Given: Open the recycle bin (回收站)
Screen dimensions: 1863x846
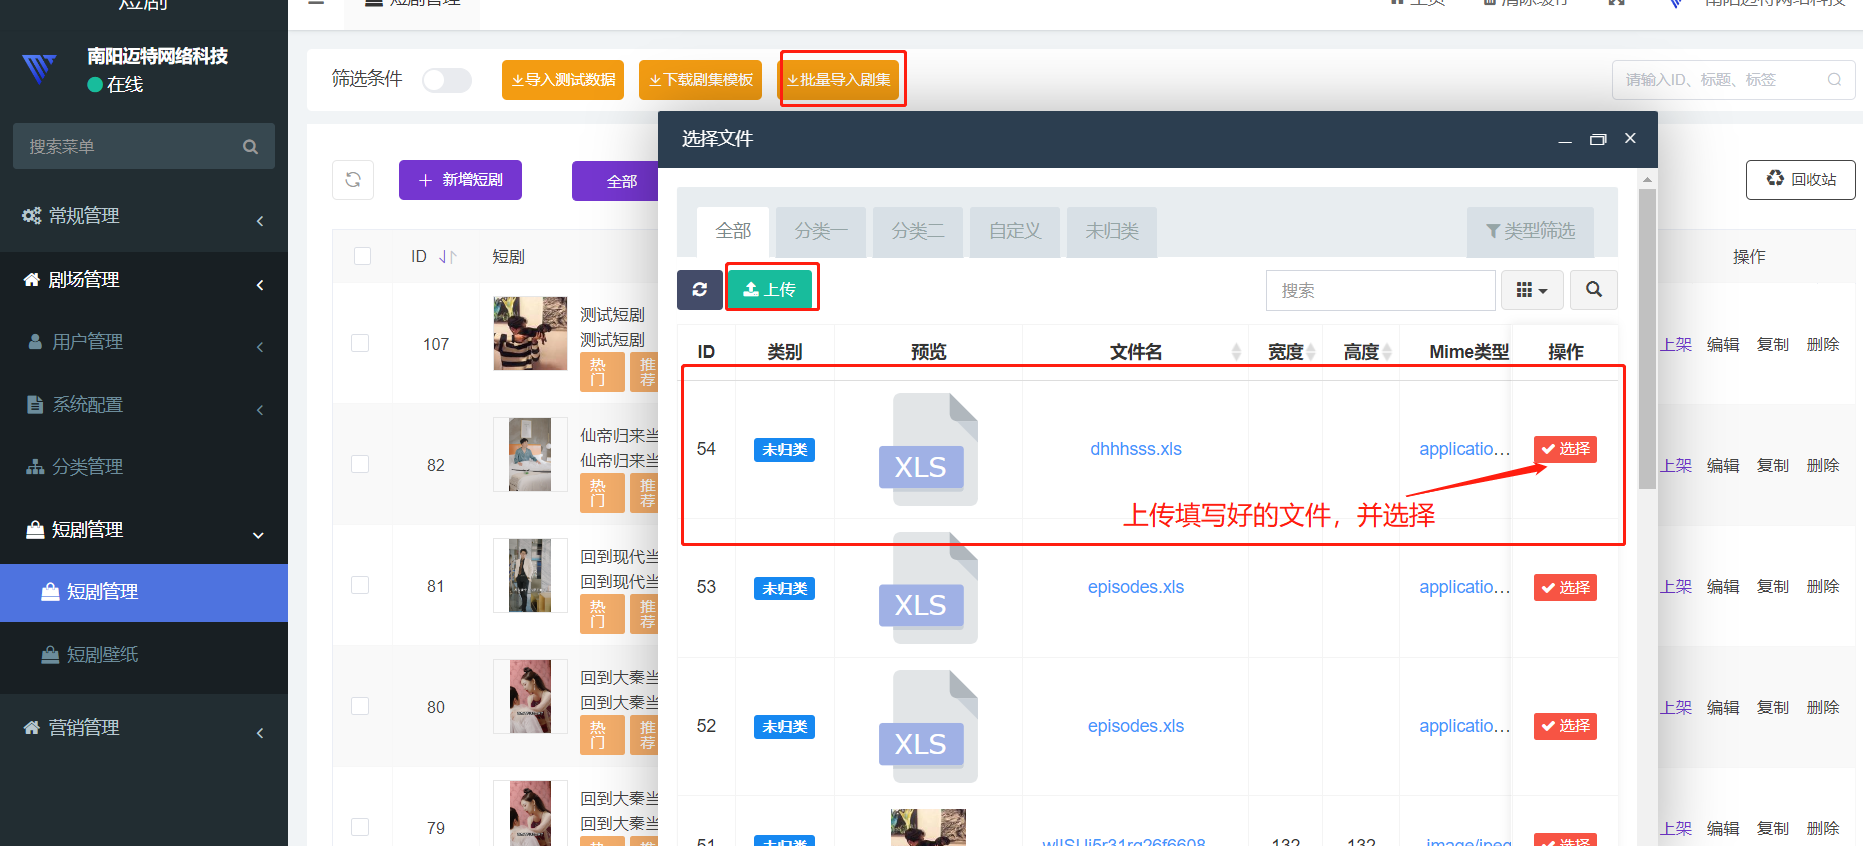Looking at the screenshot, I should pos(1800,180).
